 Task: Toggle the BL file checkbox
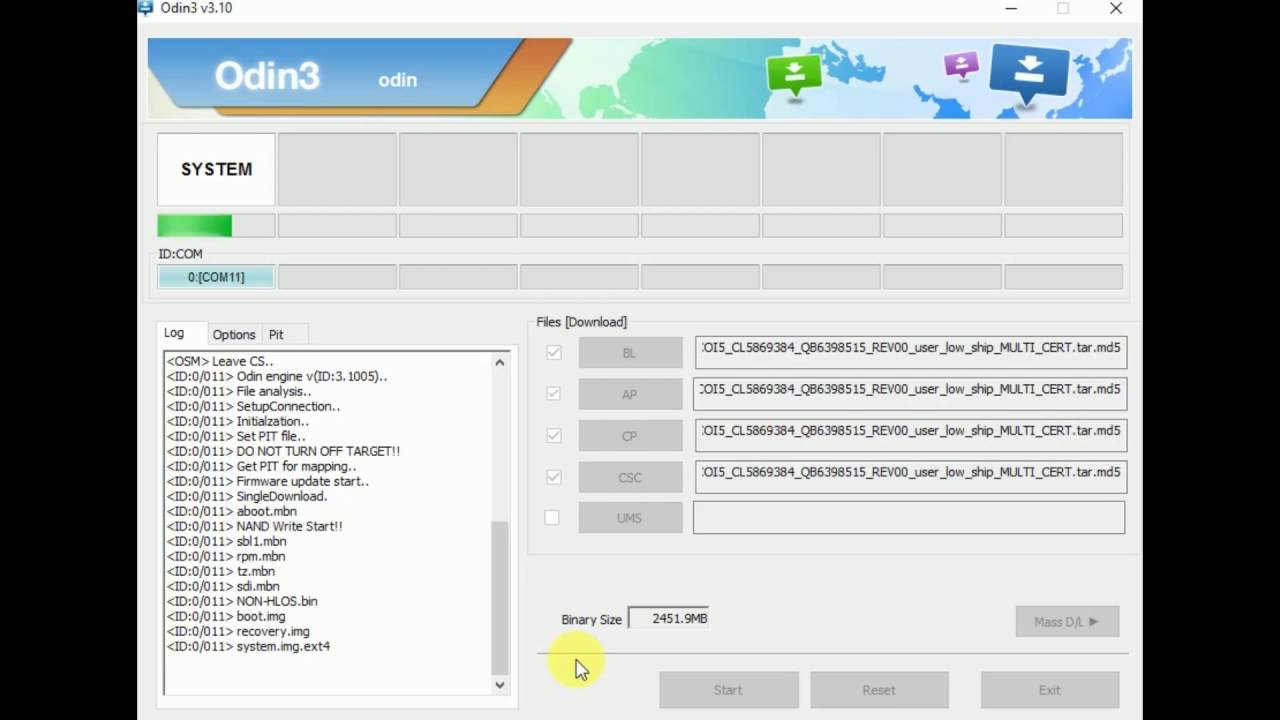tap(553, 352)
